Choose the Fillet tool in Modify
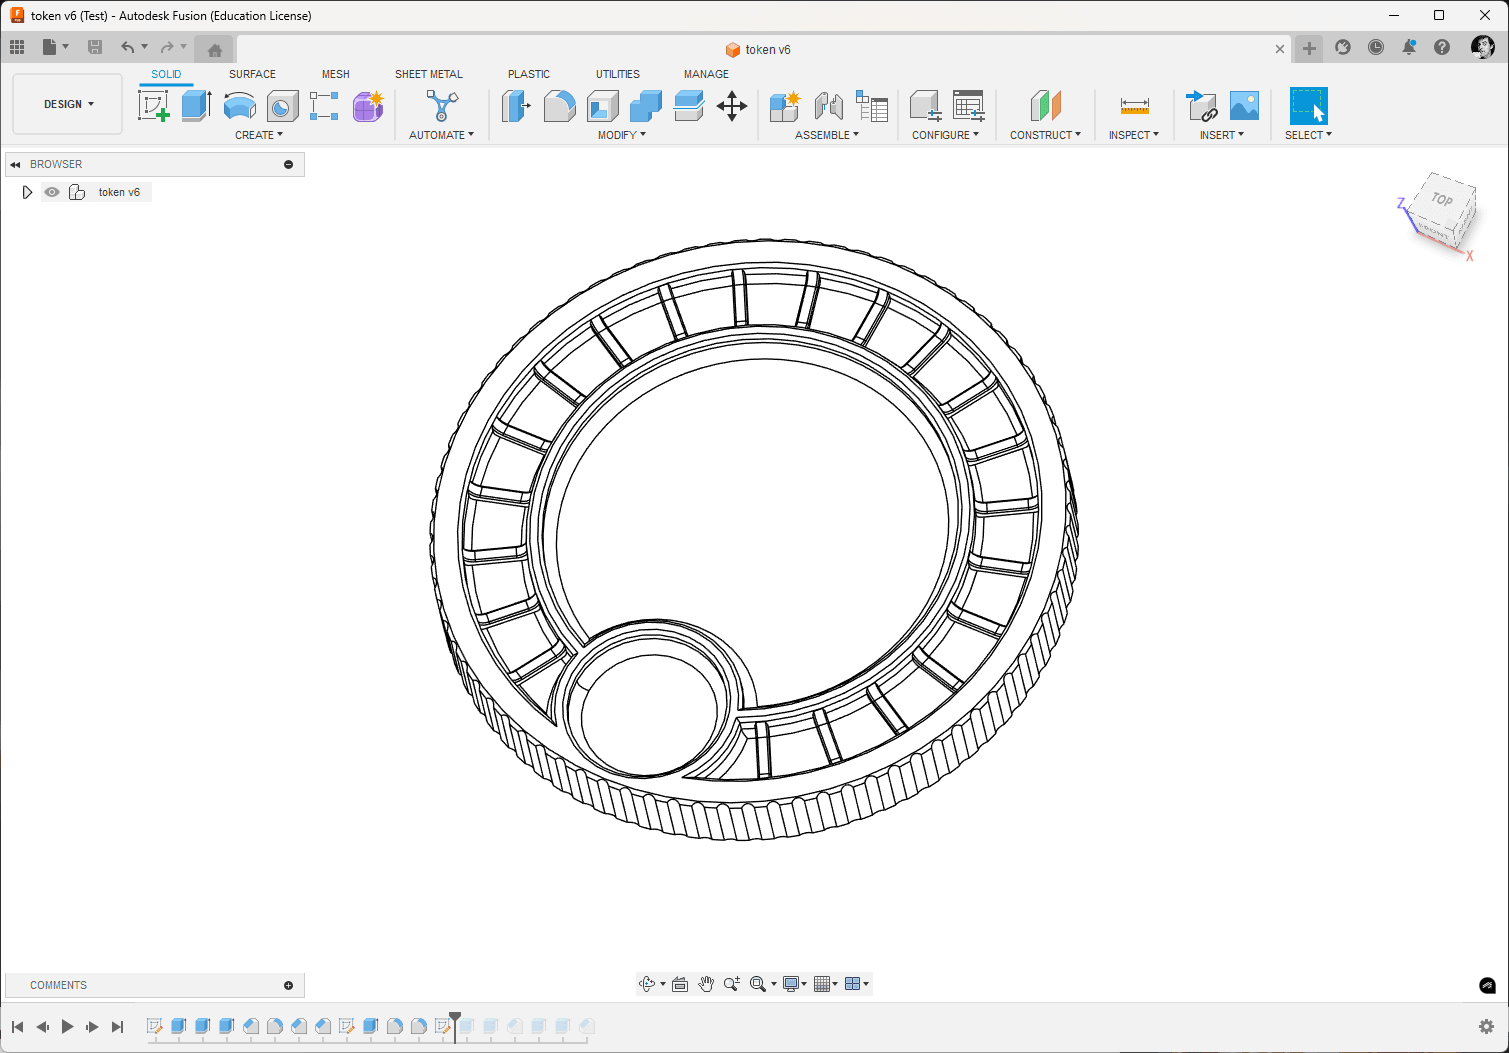This screenshot has height=1053, width=1509. click(x=559, y=105)
